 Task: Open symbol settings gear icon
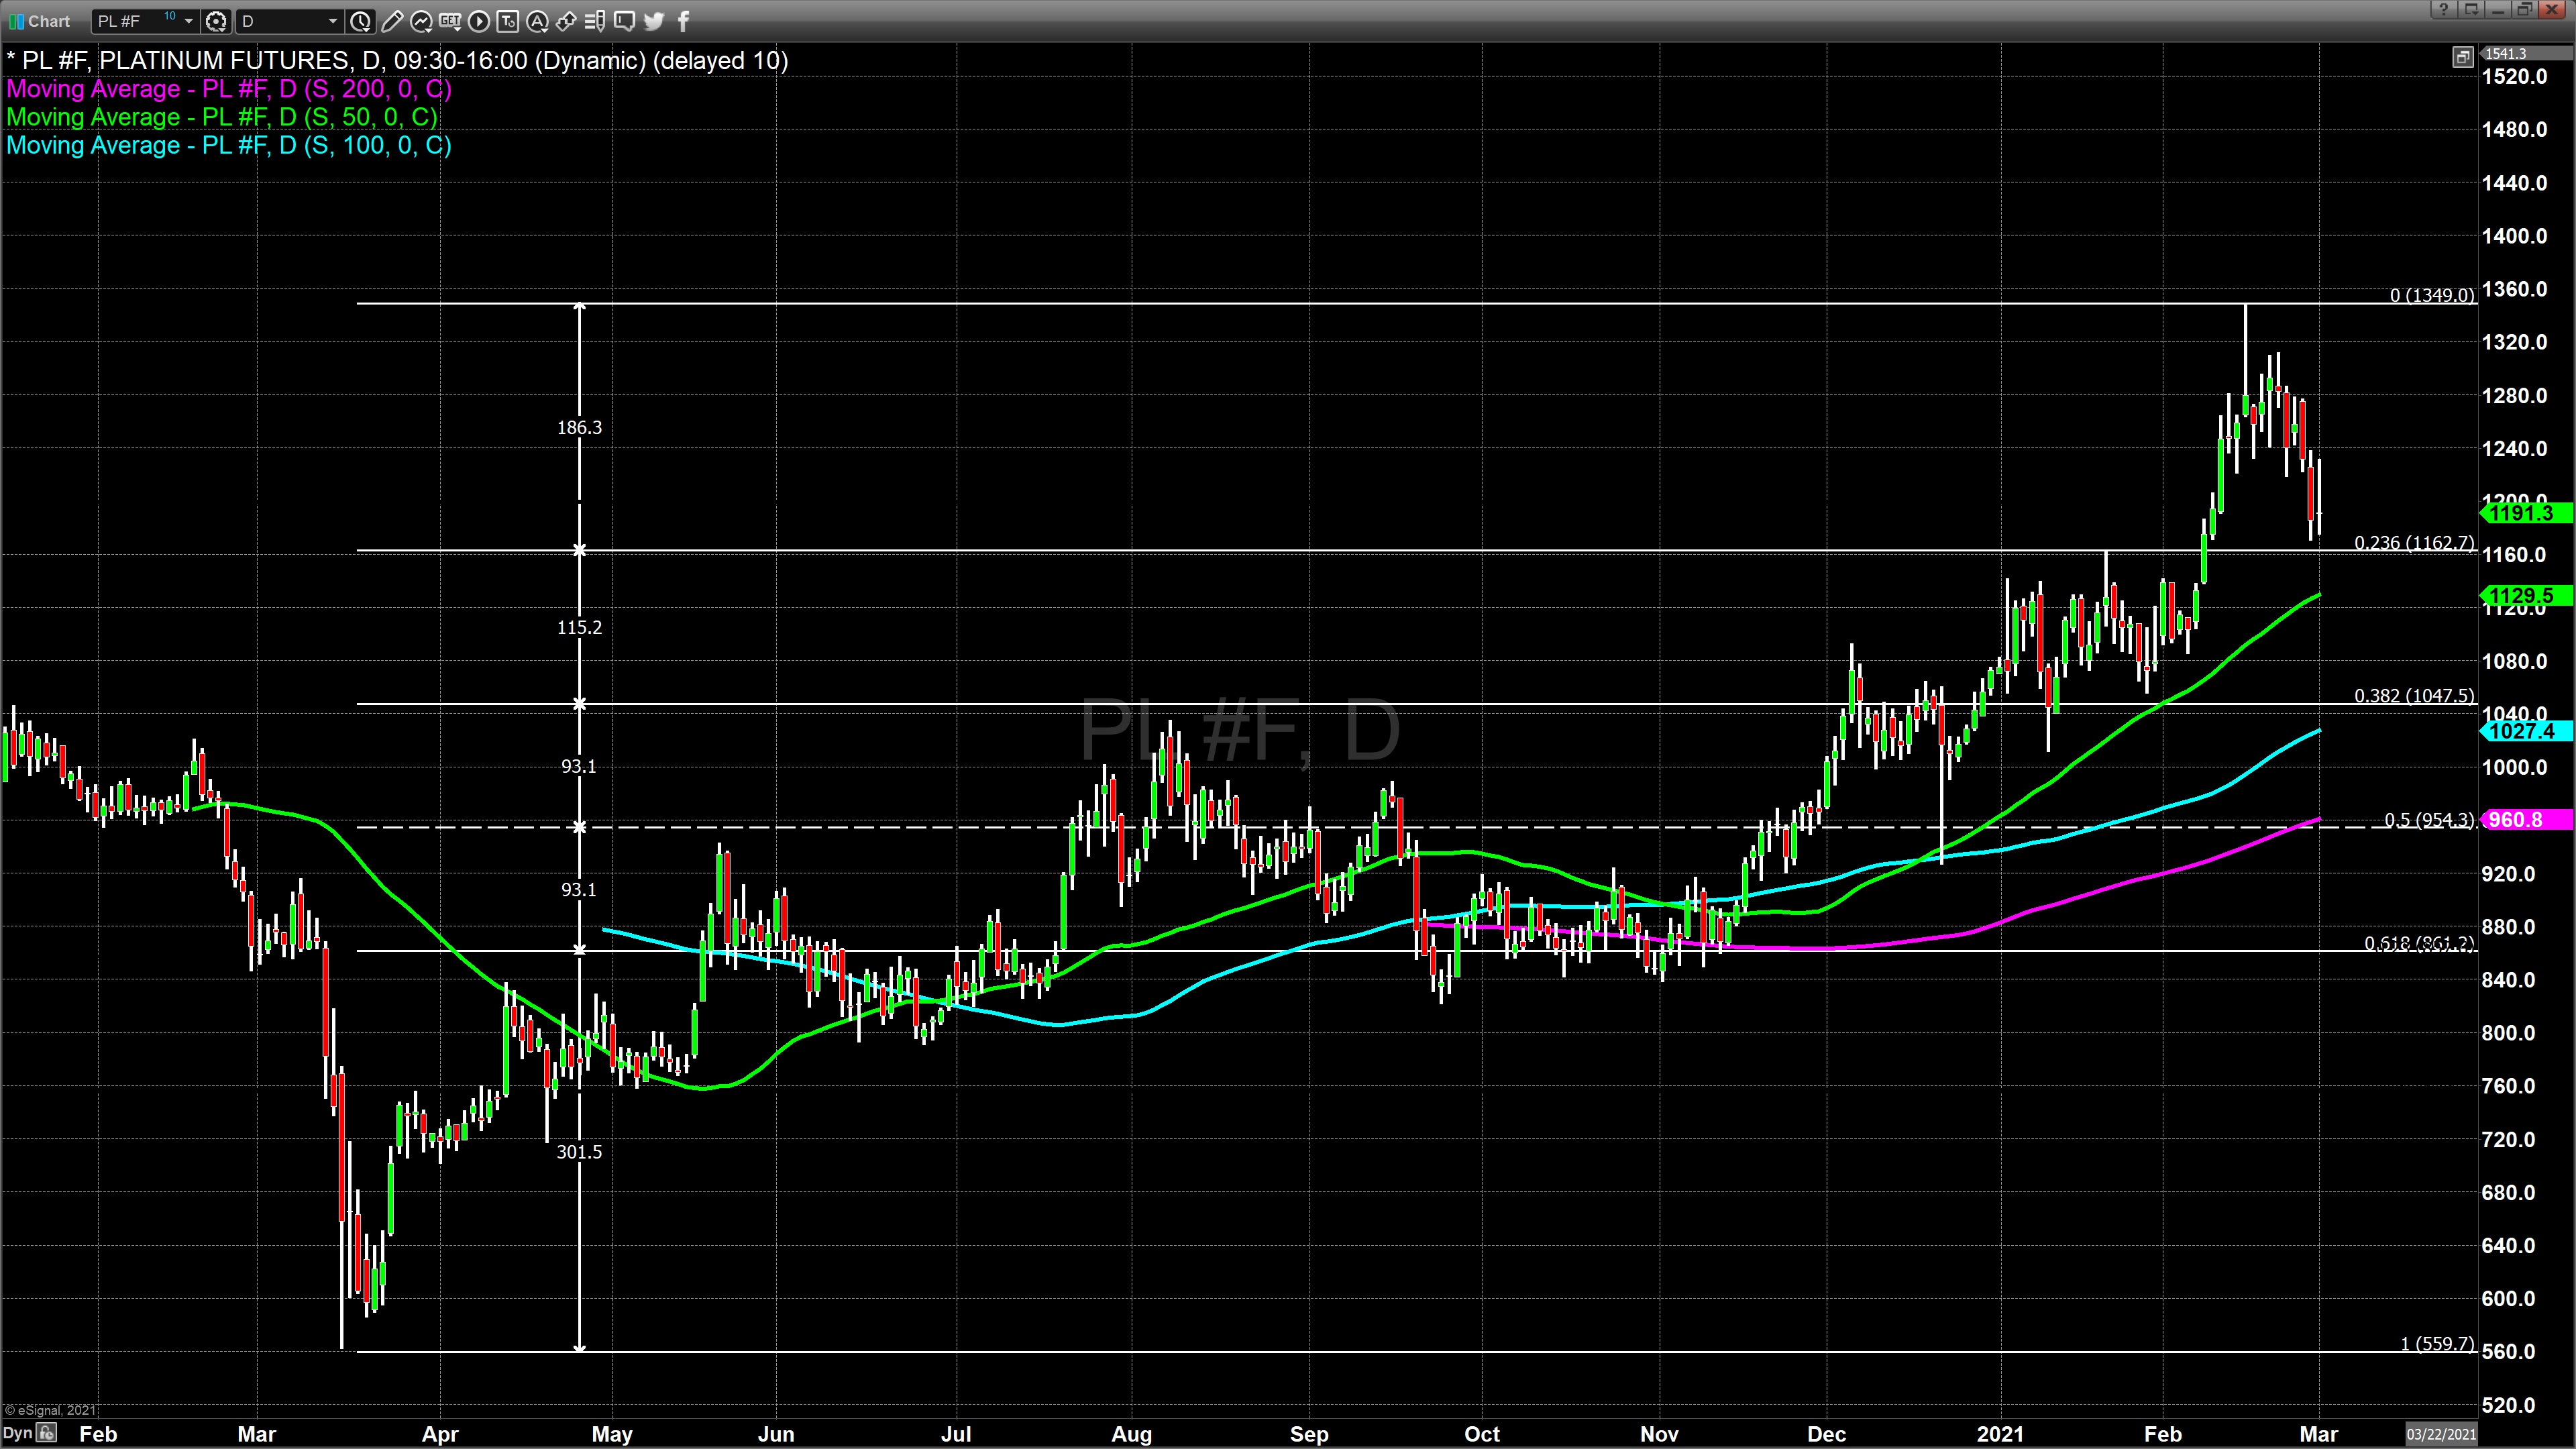[215, 21]
